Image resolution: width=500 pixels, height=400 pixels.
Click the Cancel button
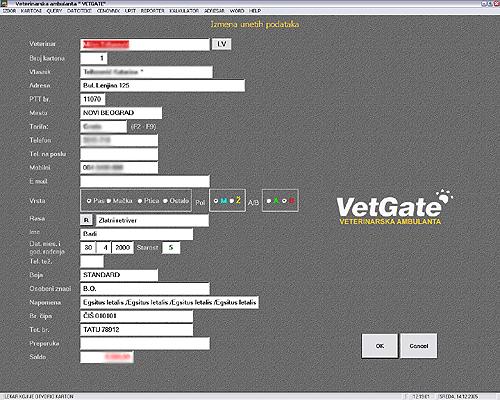(x=419, y=346)
